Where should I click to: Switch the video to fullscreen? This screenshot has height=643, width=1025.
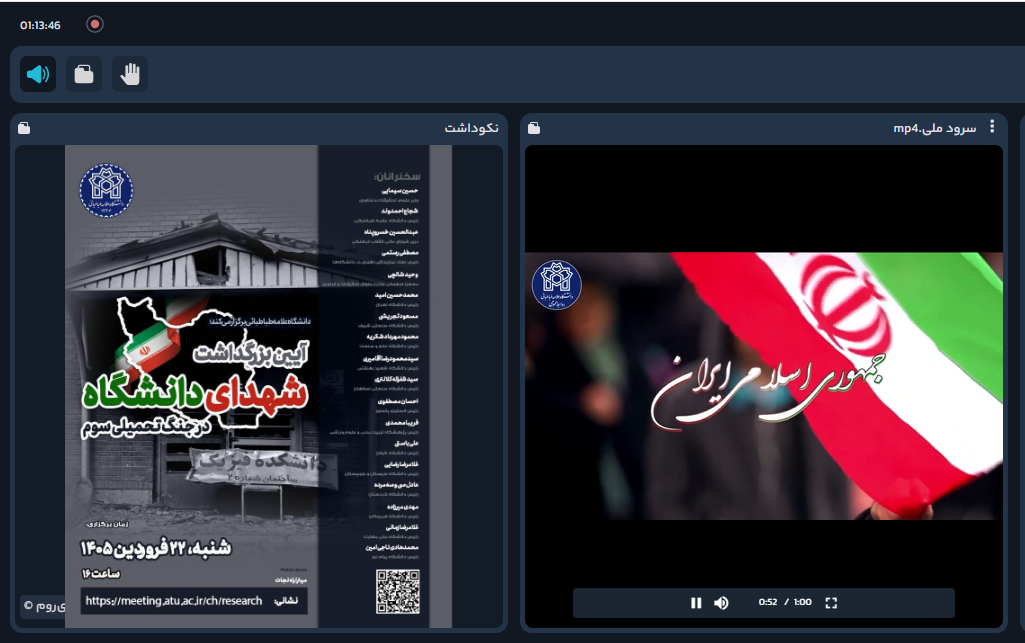tap(831, 602)
